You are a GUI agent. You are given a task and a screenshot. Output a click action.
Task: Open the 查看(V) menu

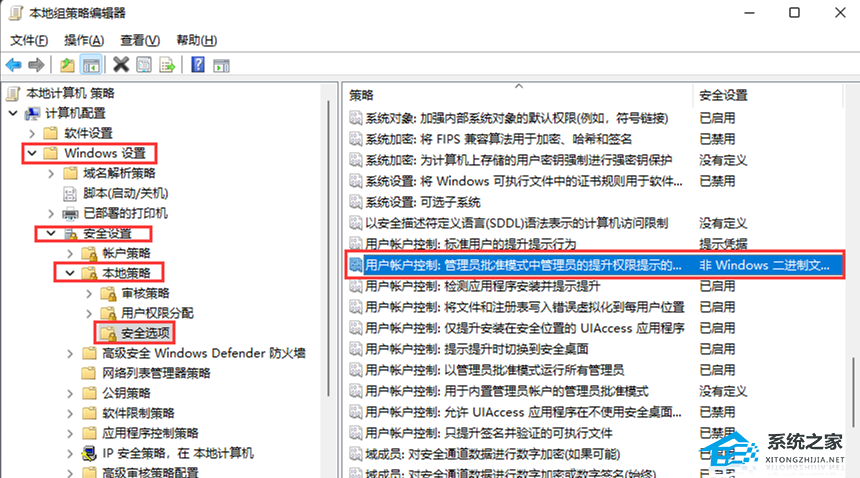(139, 40)
